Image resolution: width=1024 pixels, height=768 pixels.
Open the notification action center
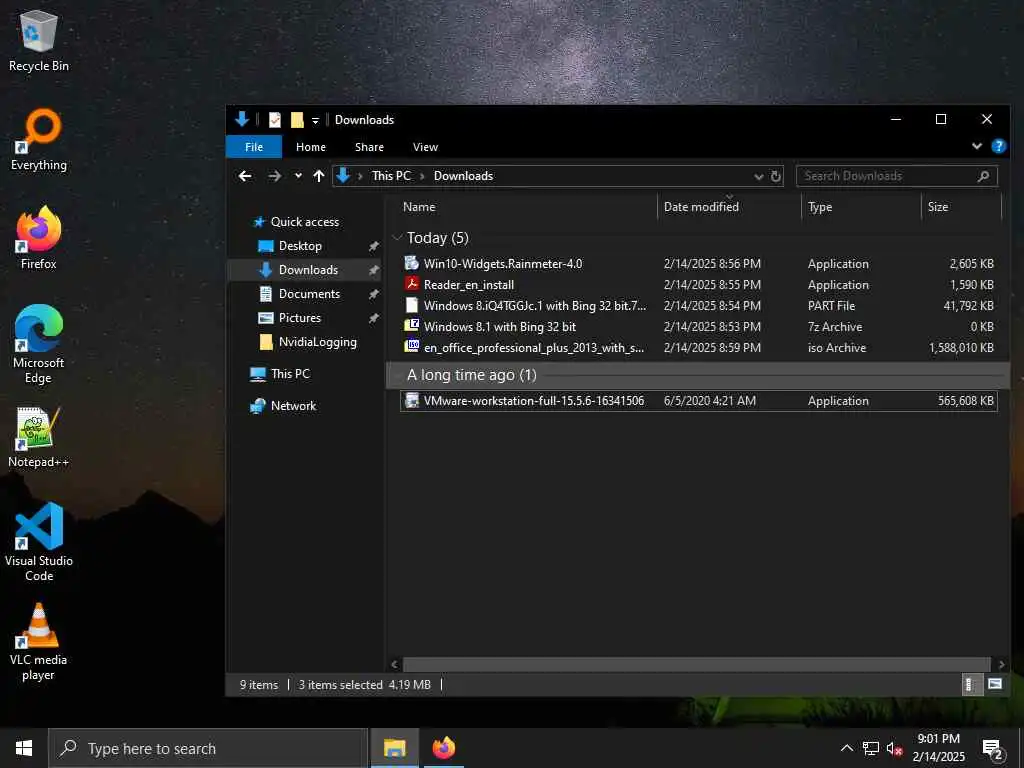(x=993, y=750)
